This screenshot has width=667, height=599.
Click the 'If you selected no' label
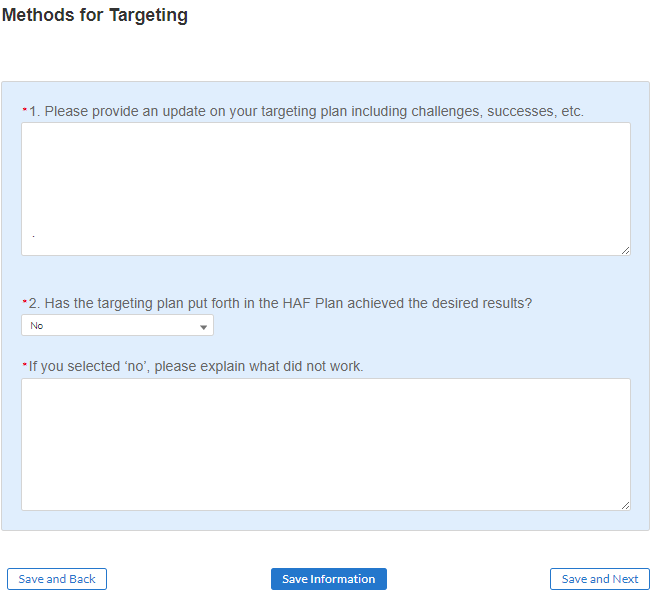click(196, 366)
